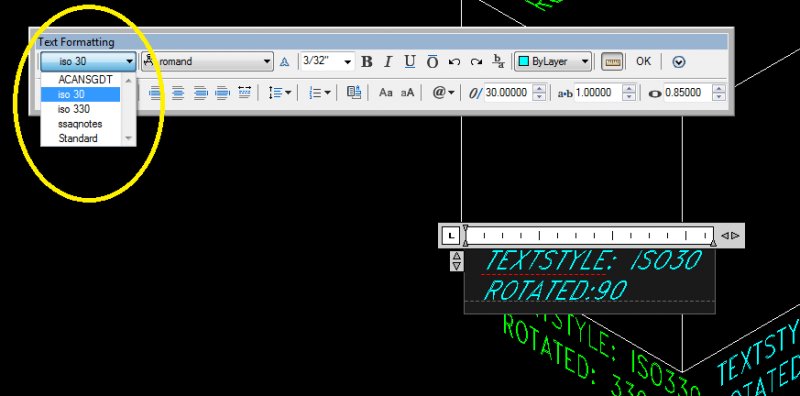Viewport: 800px width, 396px height.
Task: Click the Stack fraction icon
Action: coord(498,61)
